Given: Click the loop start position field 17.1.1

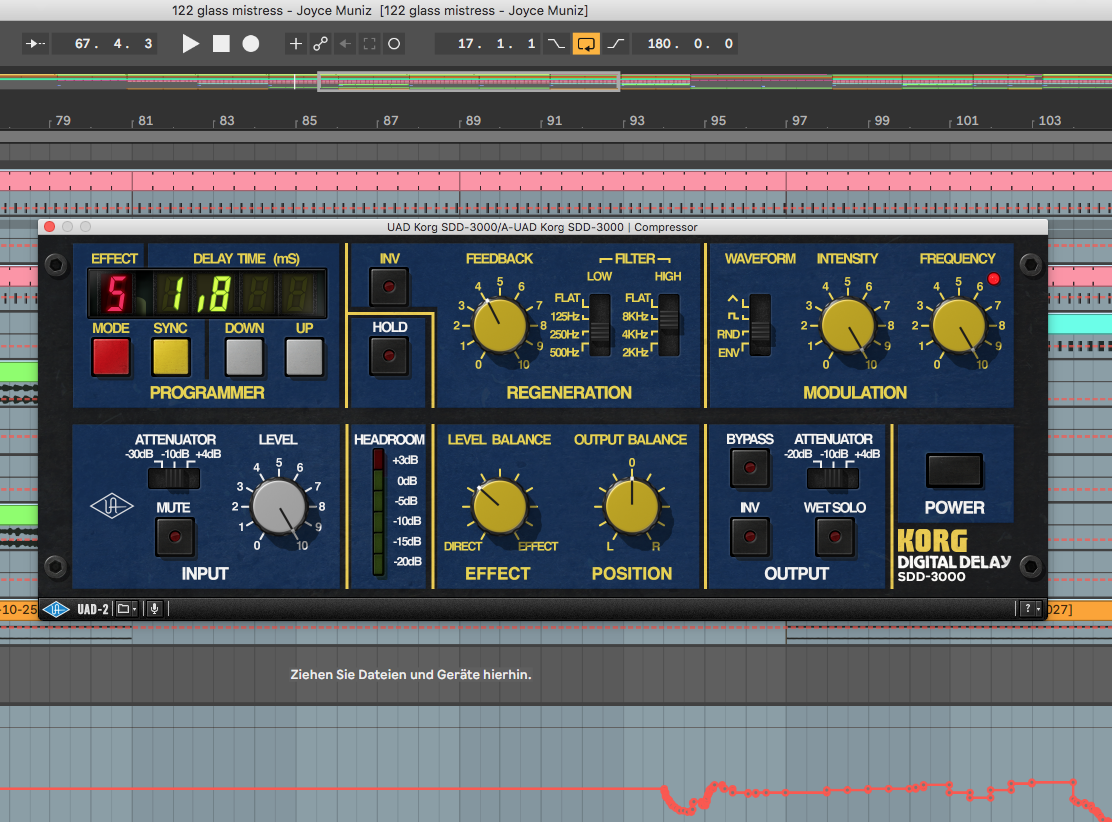Looking at the screenshot, I should [497, 44].
